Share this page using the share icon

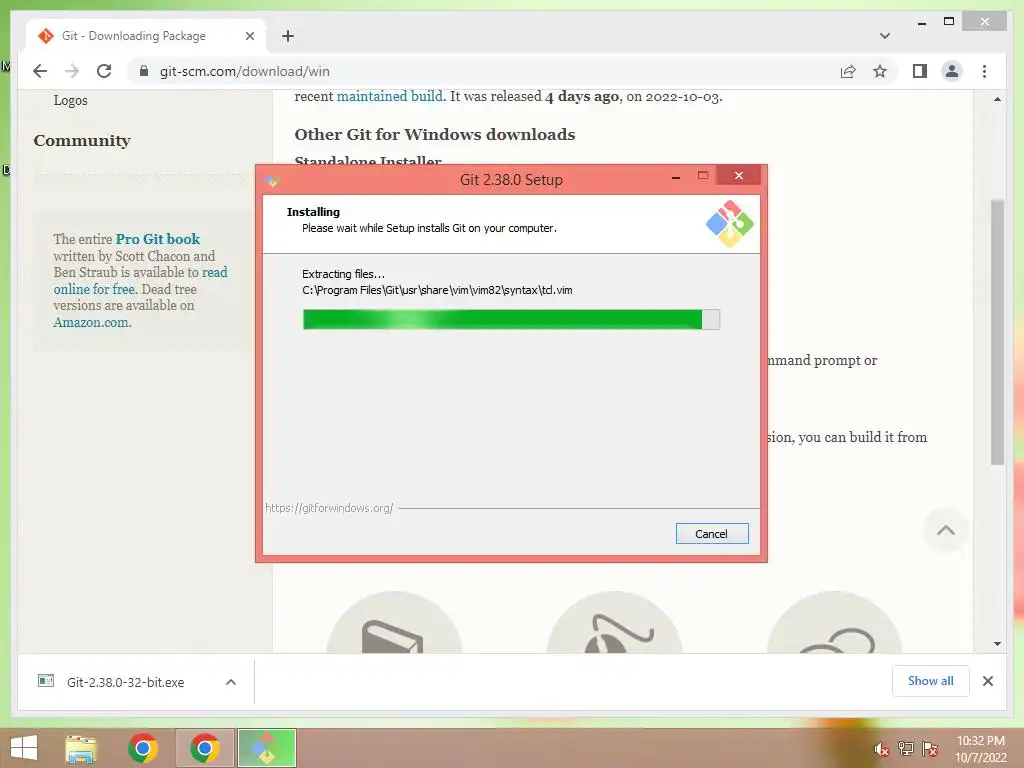(848, 71)
